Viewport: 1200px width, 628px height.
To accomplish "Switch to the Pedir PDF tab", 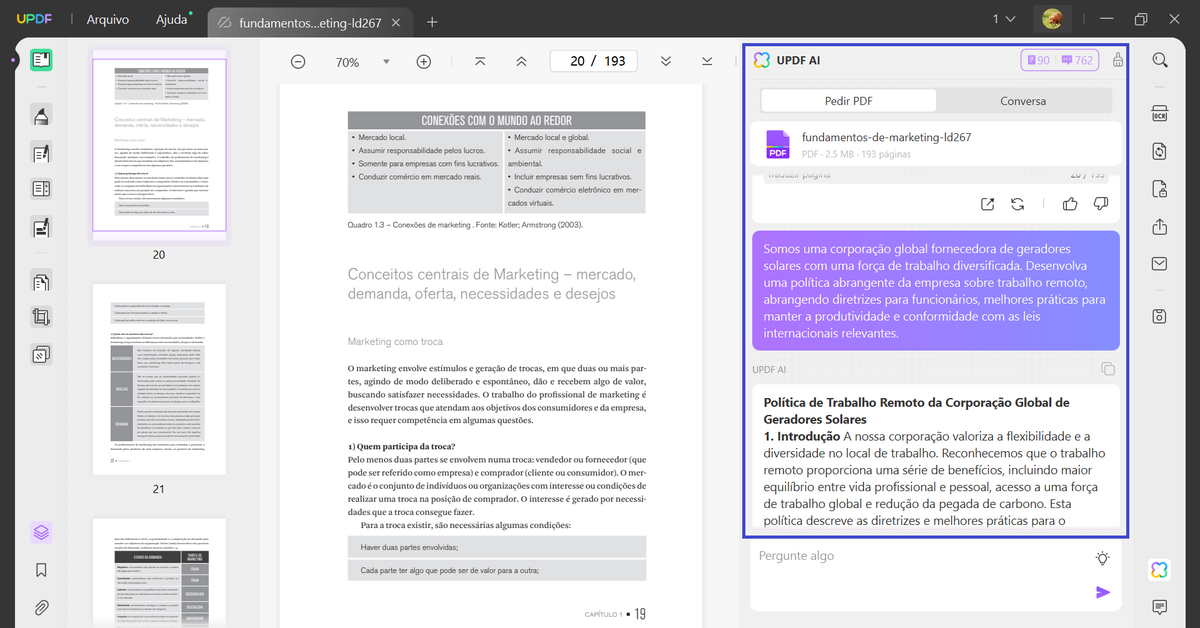I will pyautogui.click(x=849, y=101).
